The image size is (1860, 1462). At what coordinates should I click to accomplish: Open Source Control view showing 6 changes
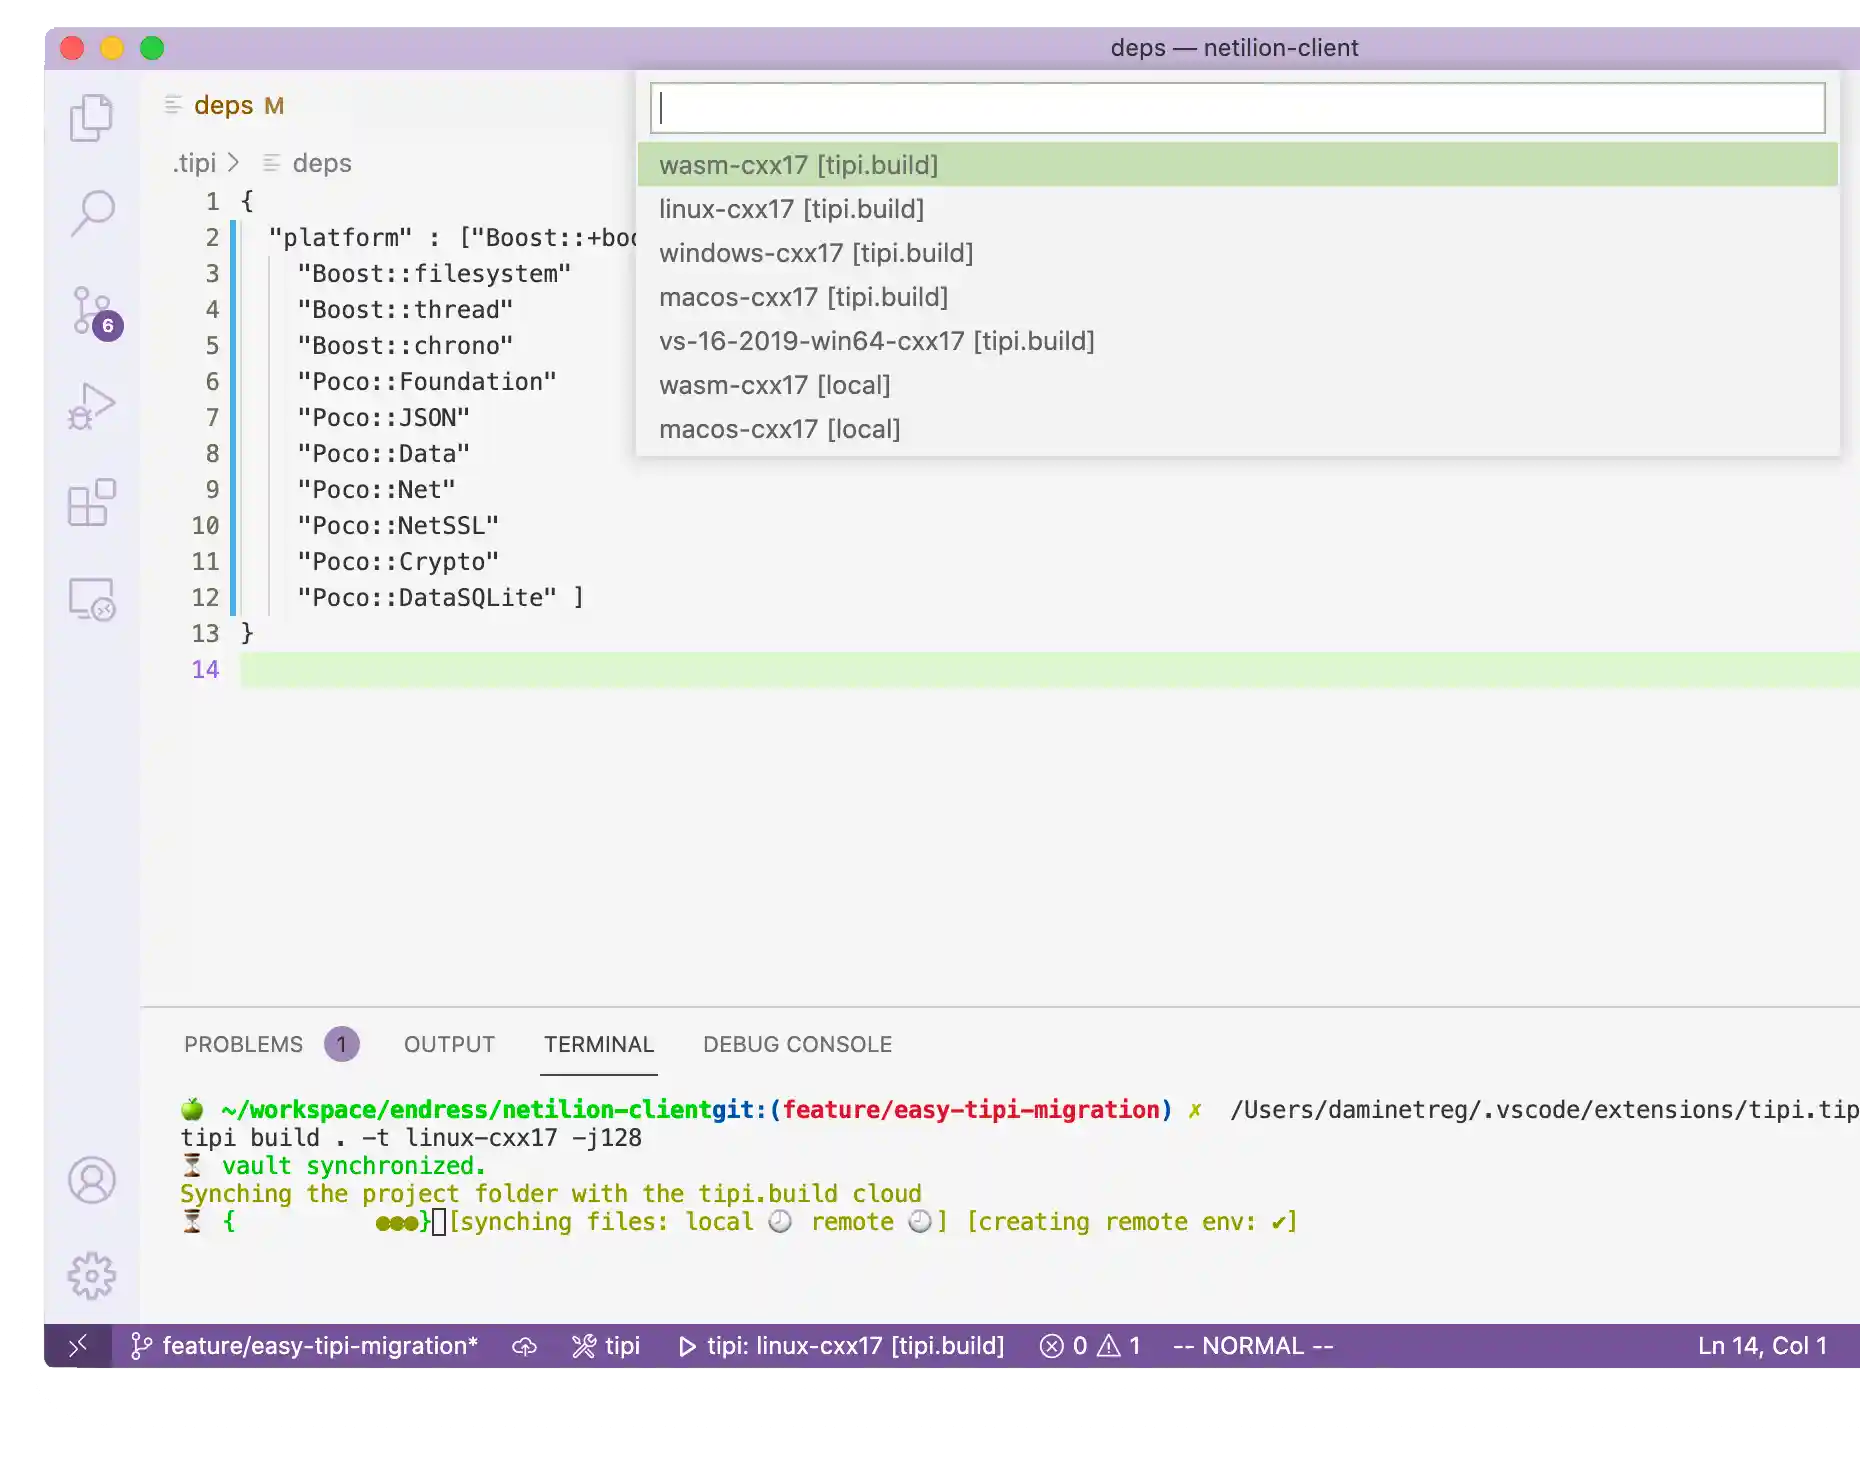pyautogui.click(x=91, y=308)
